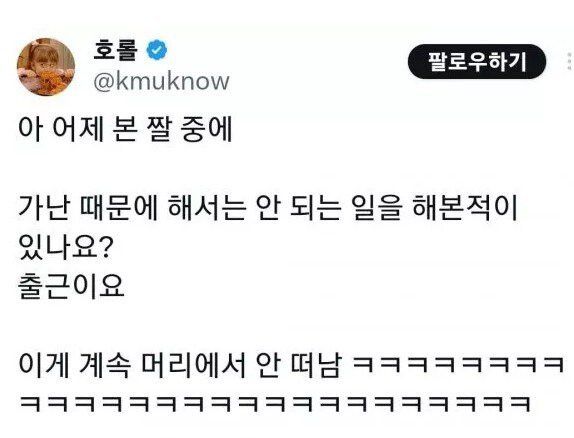
Task: Follow the account with 팔로우하기 button
Action: [x=477, y=62]
